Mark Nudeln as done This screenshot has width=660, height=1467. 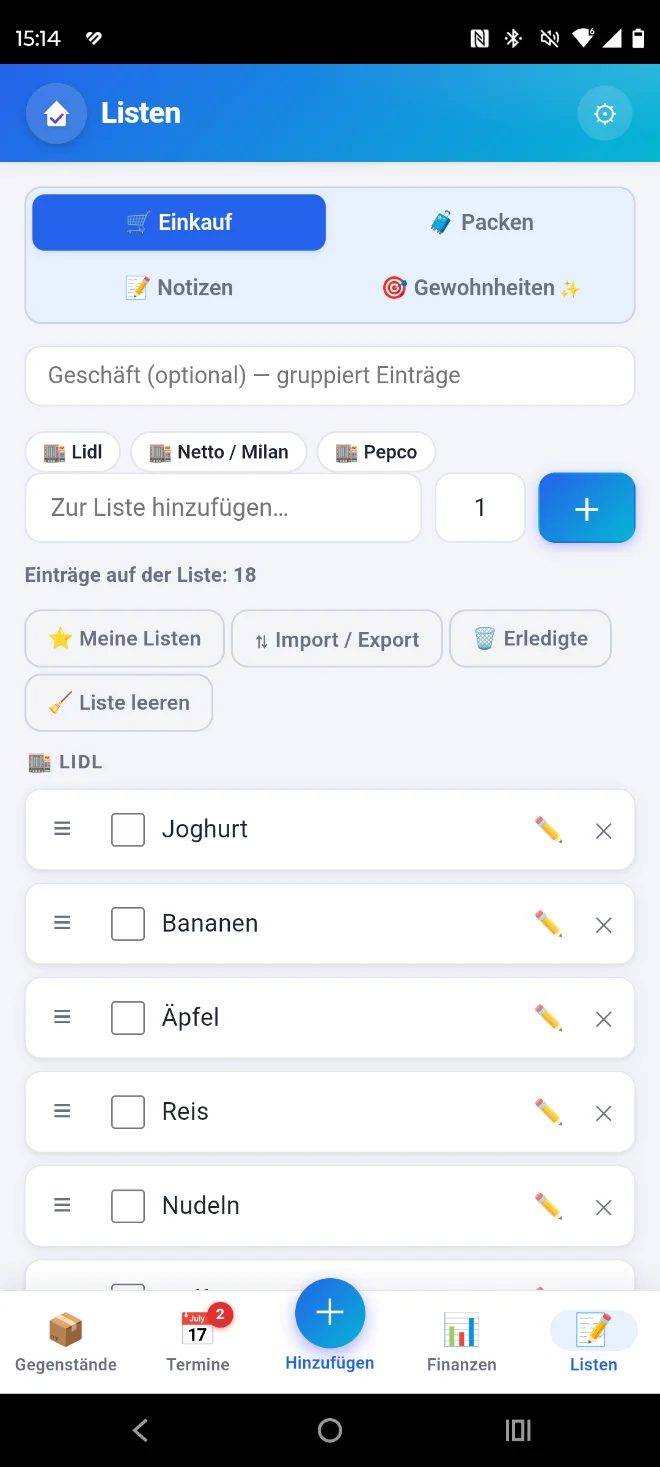pos(128,1205)
